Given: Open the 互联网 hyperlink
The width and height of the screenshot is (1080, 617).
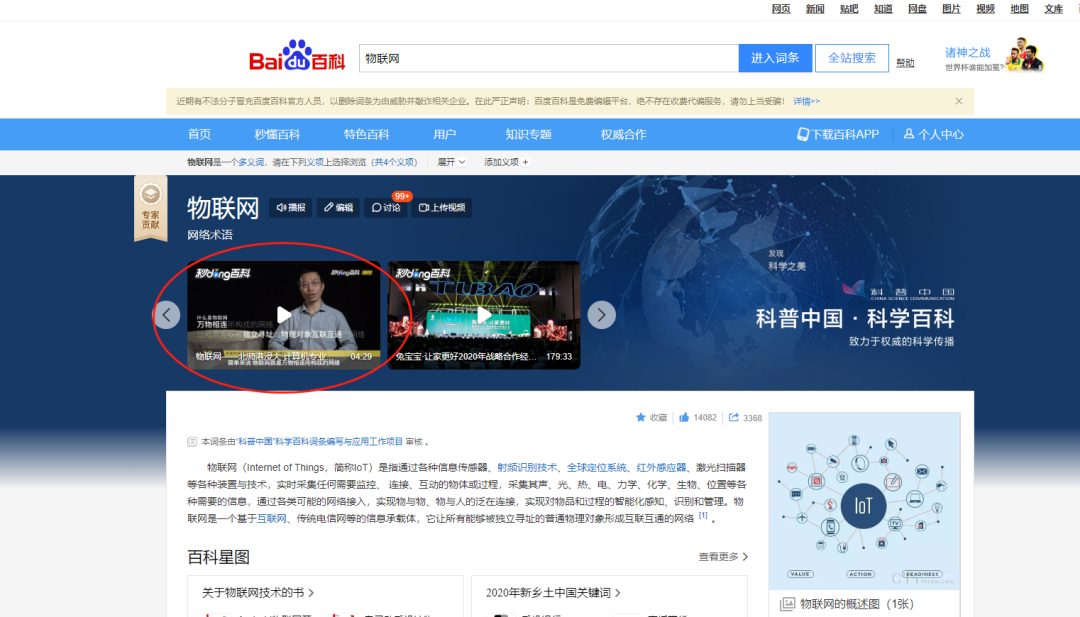Looking at the screenshot, I should pos(271,519).
